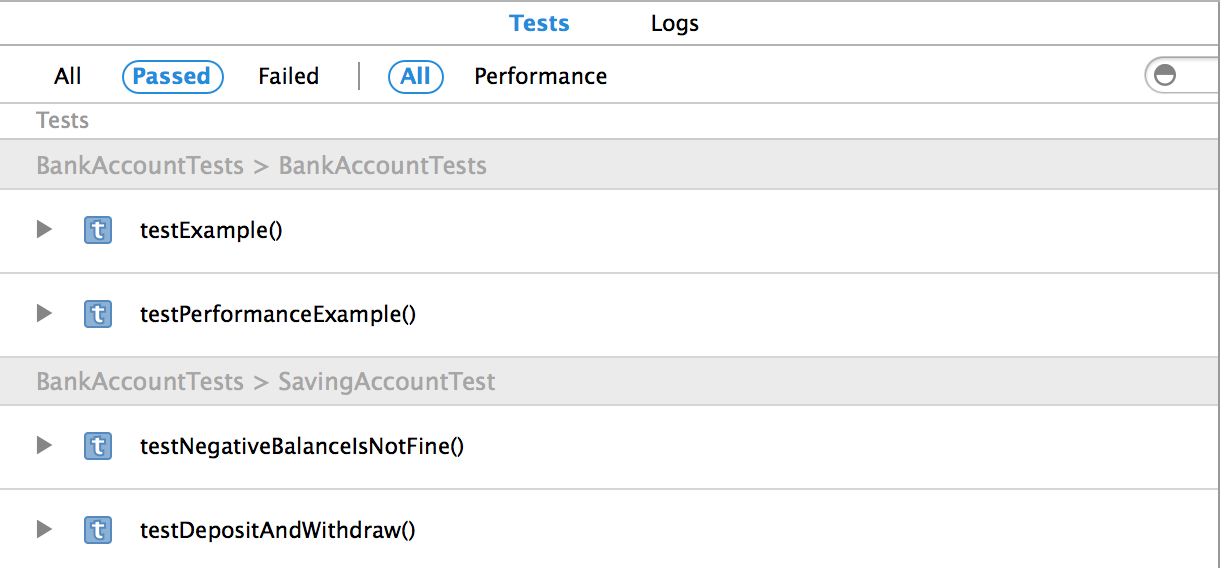The height and width of the screenshot is (568, 1220).
Task: Expand the testNegativeBalanceIsNotFine() row
Action: click(43, 446)
